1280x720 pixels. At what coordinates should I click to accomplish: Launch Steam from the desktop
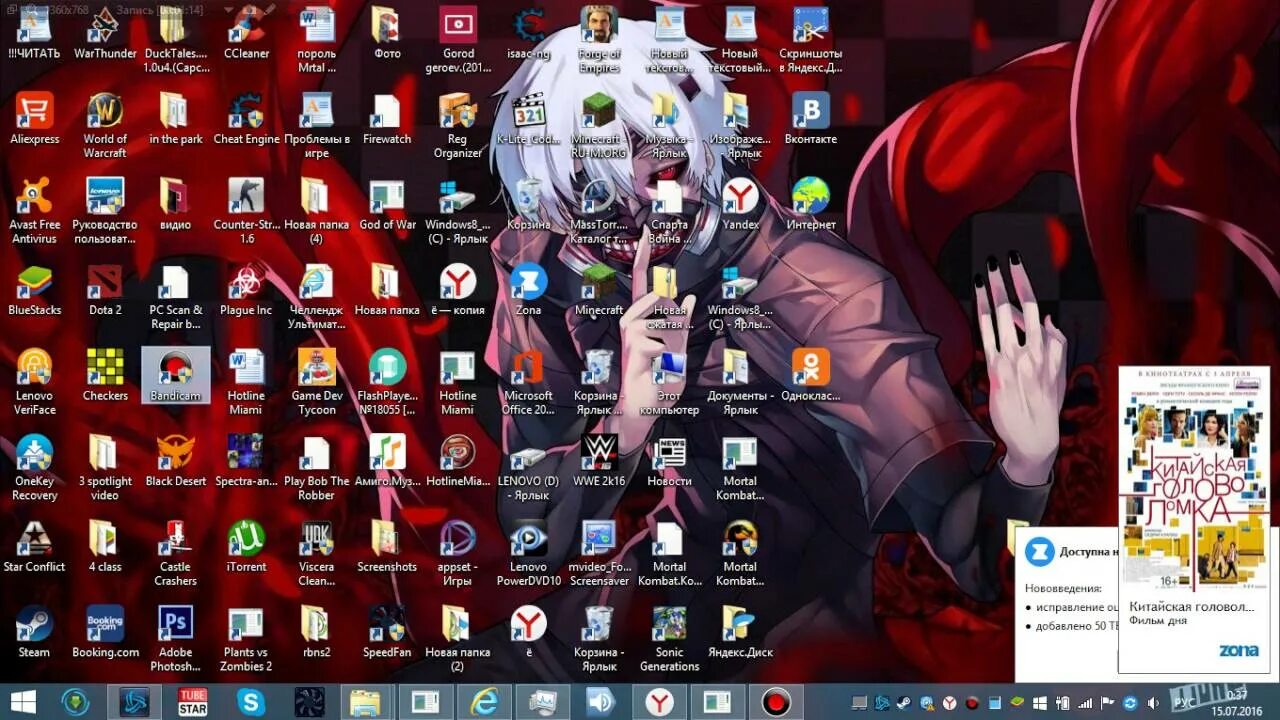tap(35, 632)
